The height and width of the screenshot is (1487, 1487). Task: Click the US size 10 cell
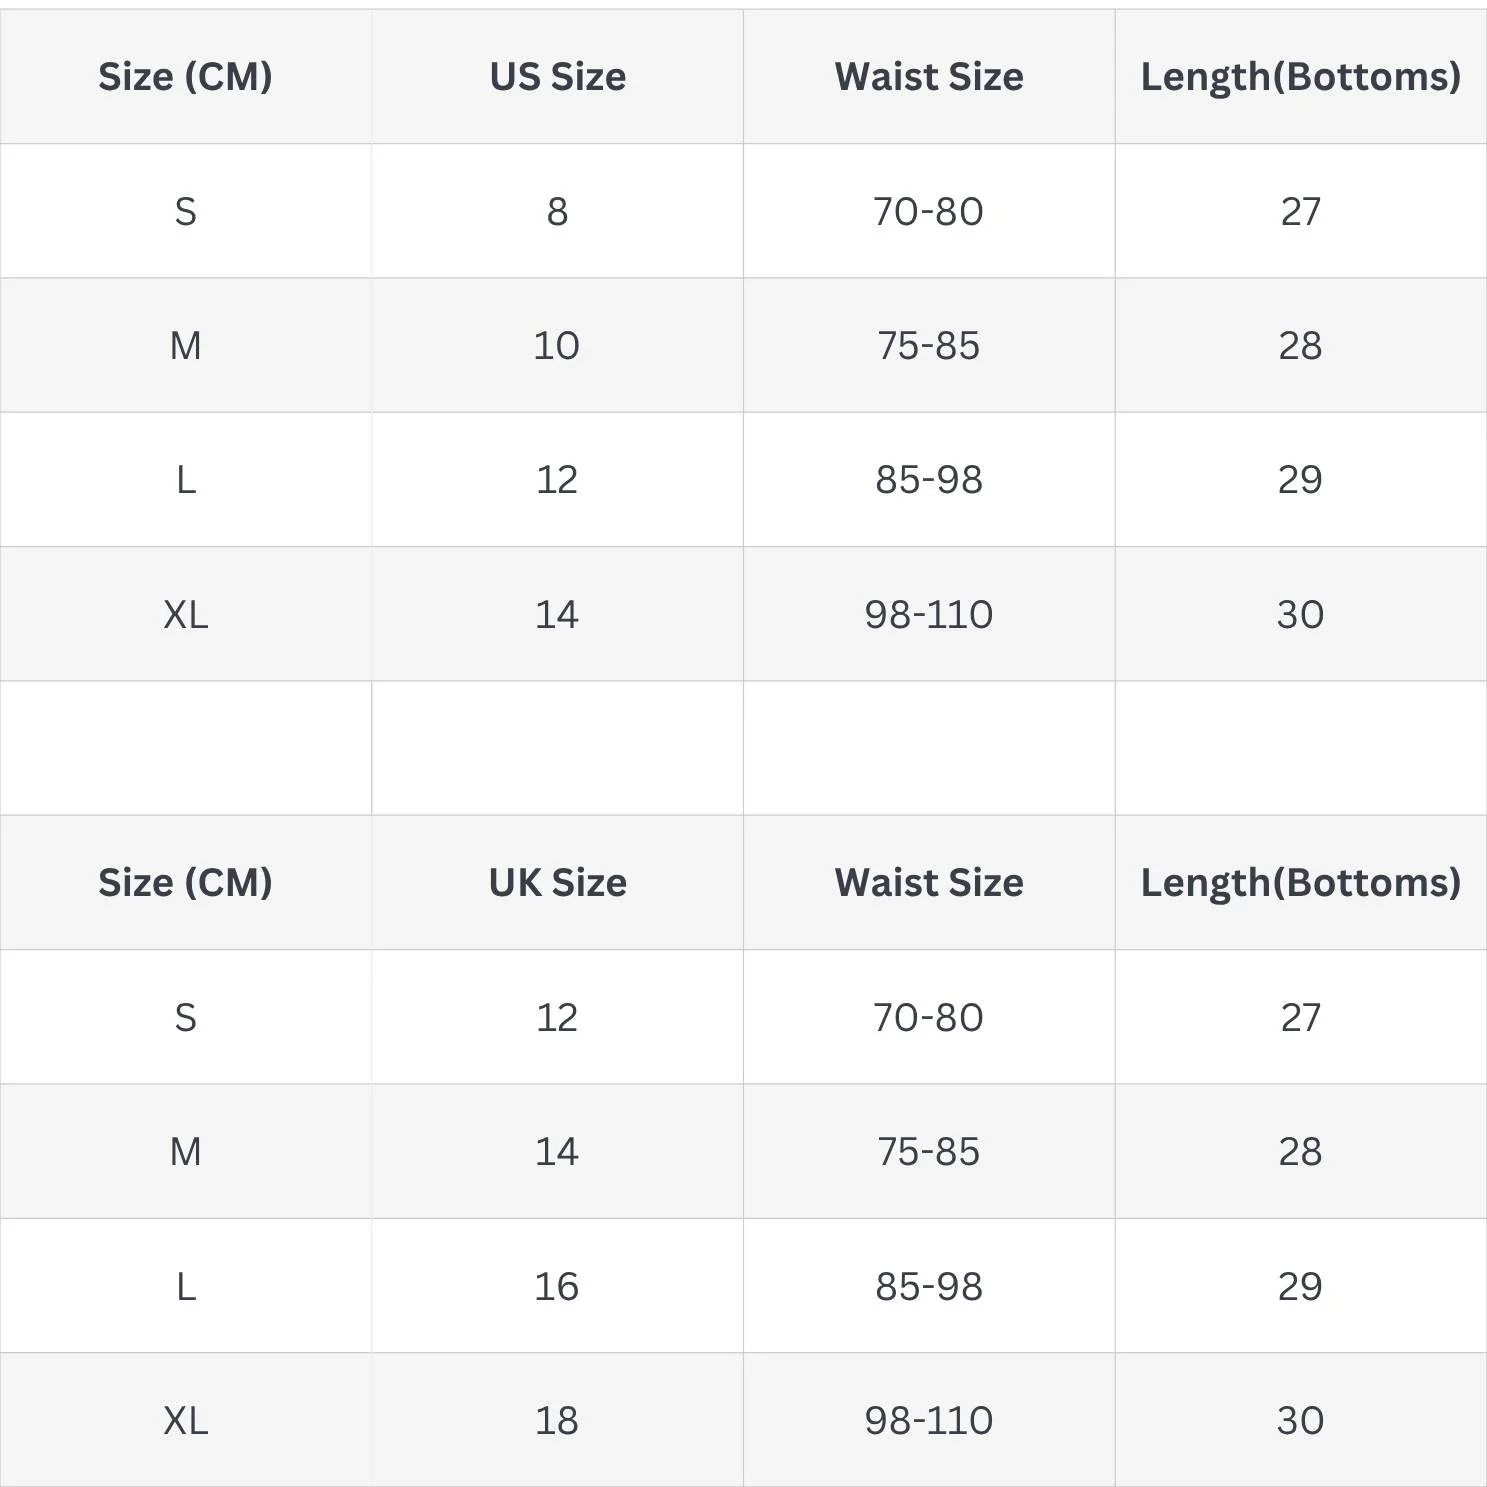coord(557,345)
